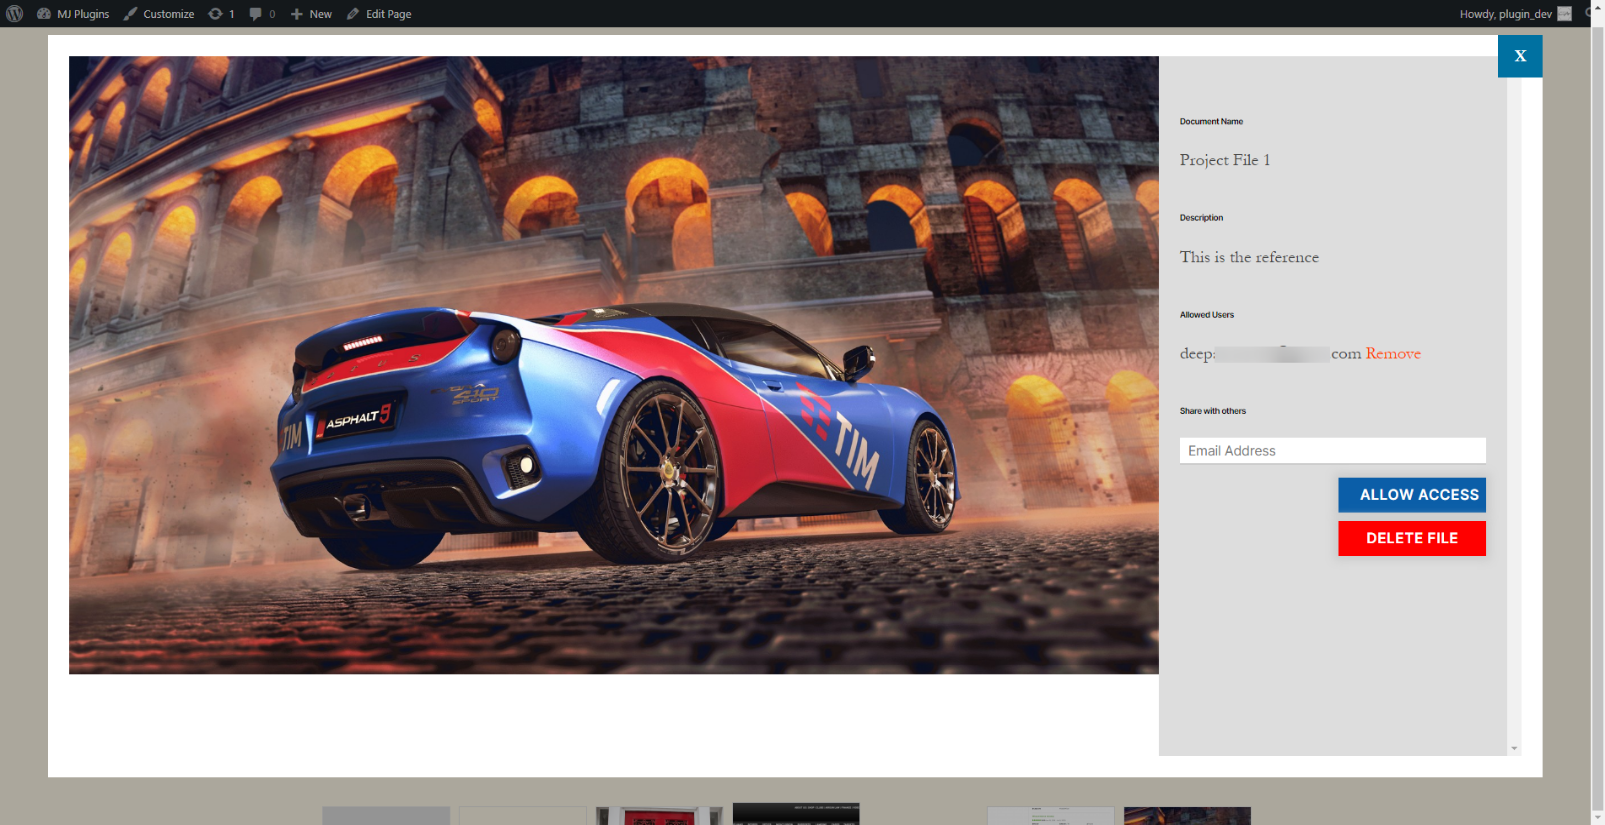The height and width of the screenshot is (825, 1605).
Task: Click the dark thumbnail below the modal at right
Action: 1187,816
